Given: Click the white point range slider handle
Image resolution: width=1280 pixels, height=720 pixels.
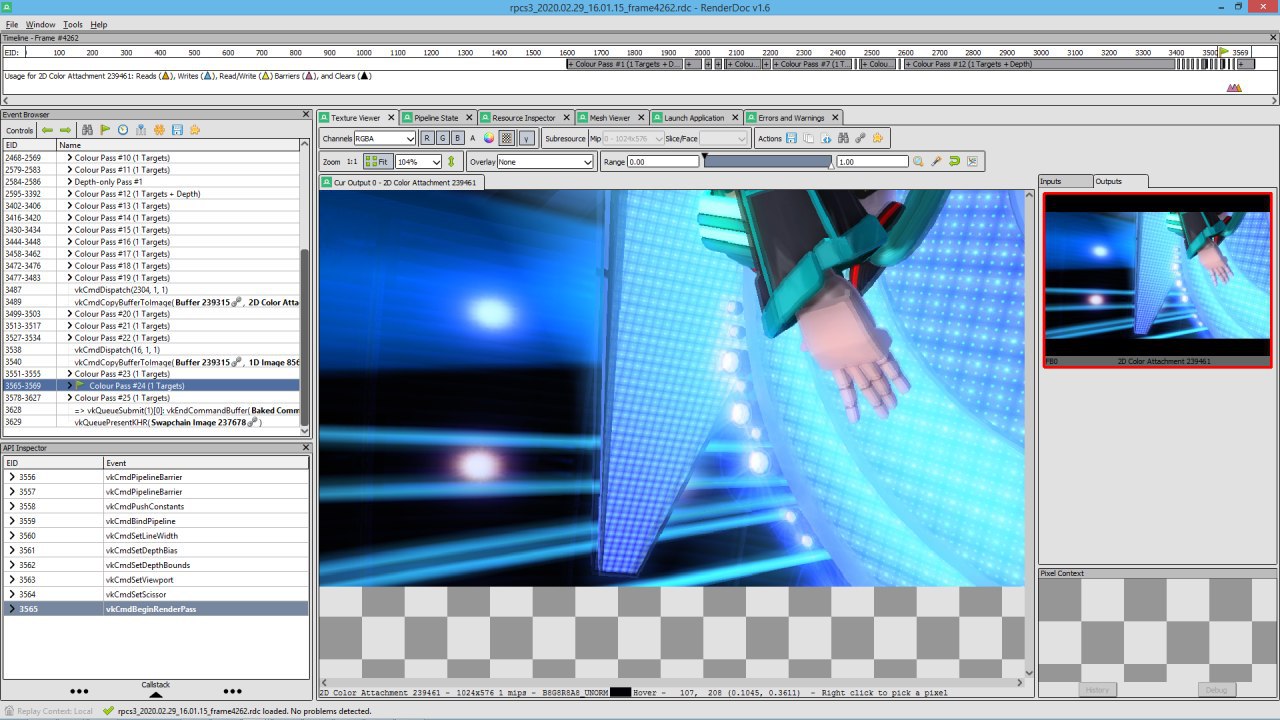Looking at the screenshot, I should tap(831, 166).
